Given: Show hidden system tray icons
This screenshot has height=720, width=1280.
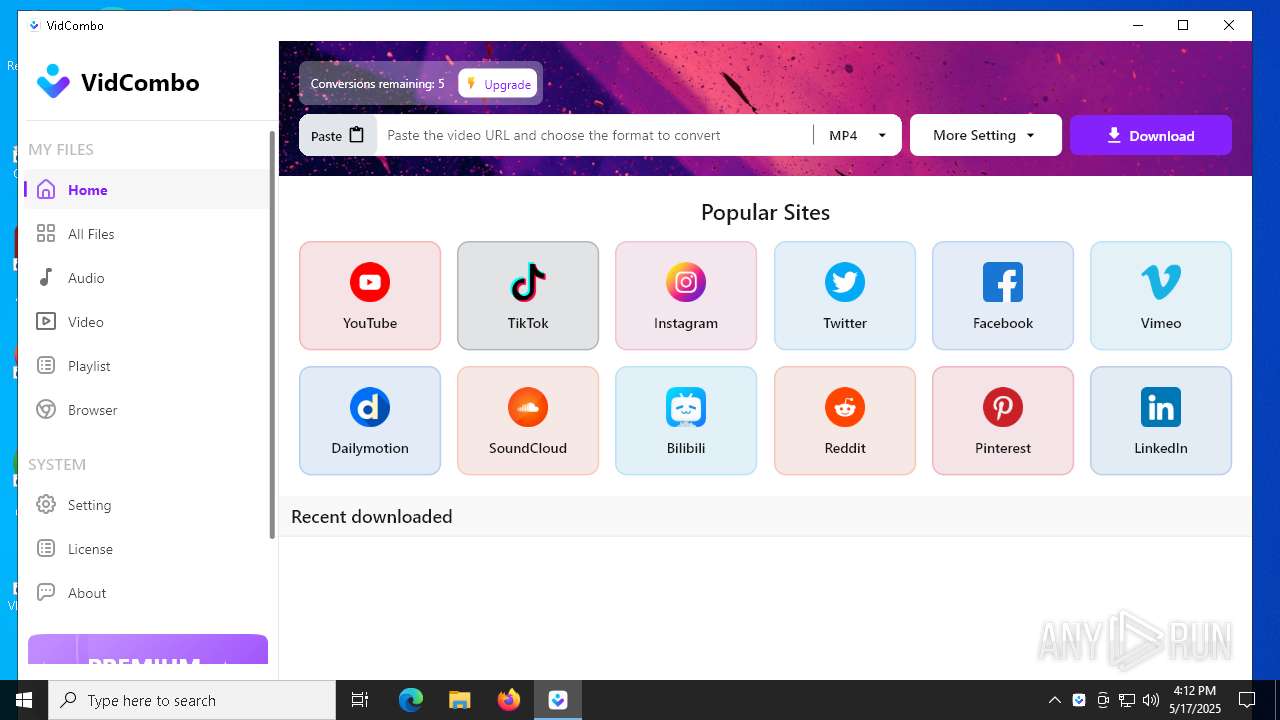Looking at the screenshot, I should coord(1054,700).
